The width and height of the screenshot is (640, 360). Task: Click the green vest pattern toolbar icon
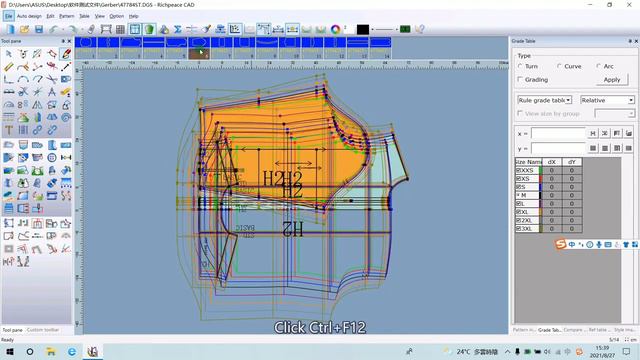[x=149, y=29]
